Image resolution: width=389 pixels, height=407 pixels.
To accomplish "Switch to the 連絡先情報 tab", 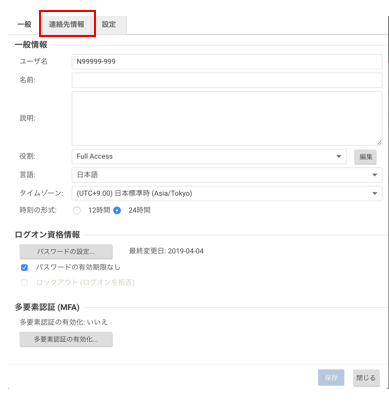I will click(x=67, y=24).
